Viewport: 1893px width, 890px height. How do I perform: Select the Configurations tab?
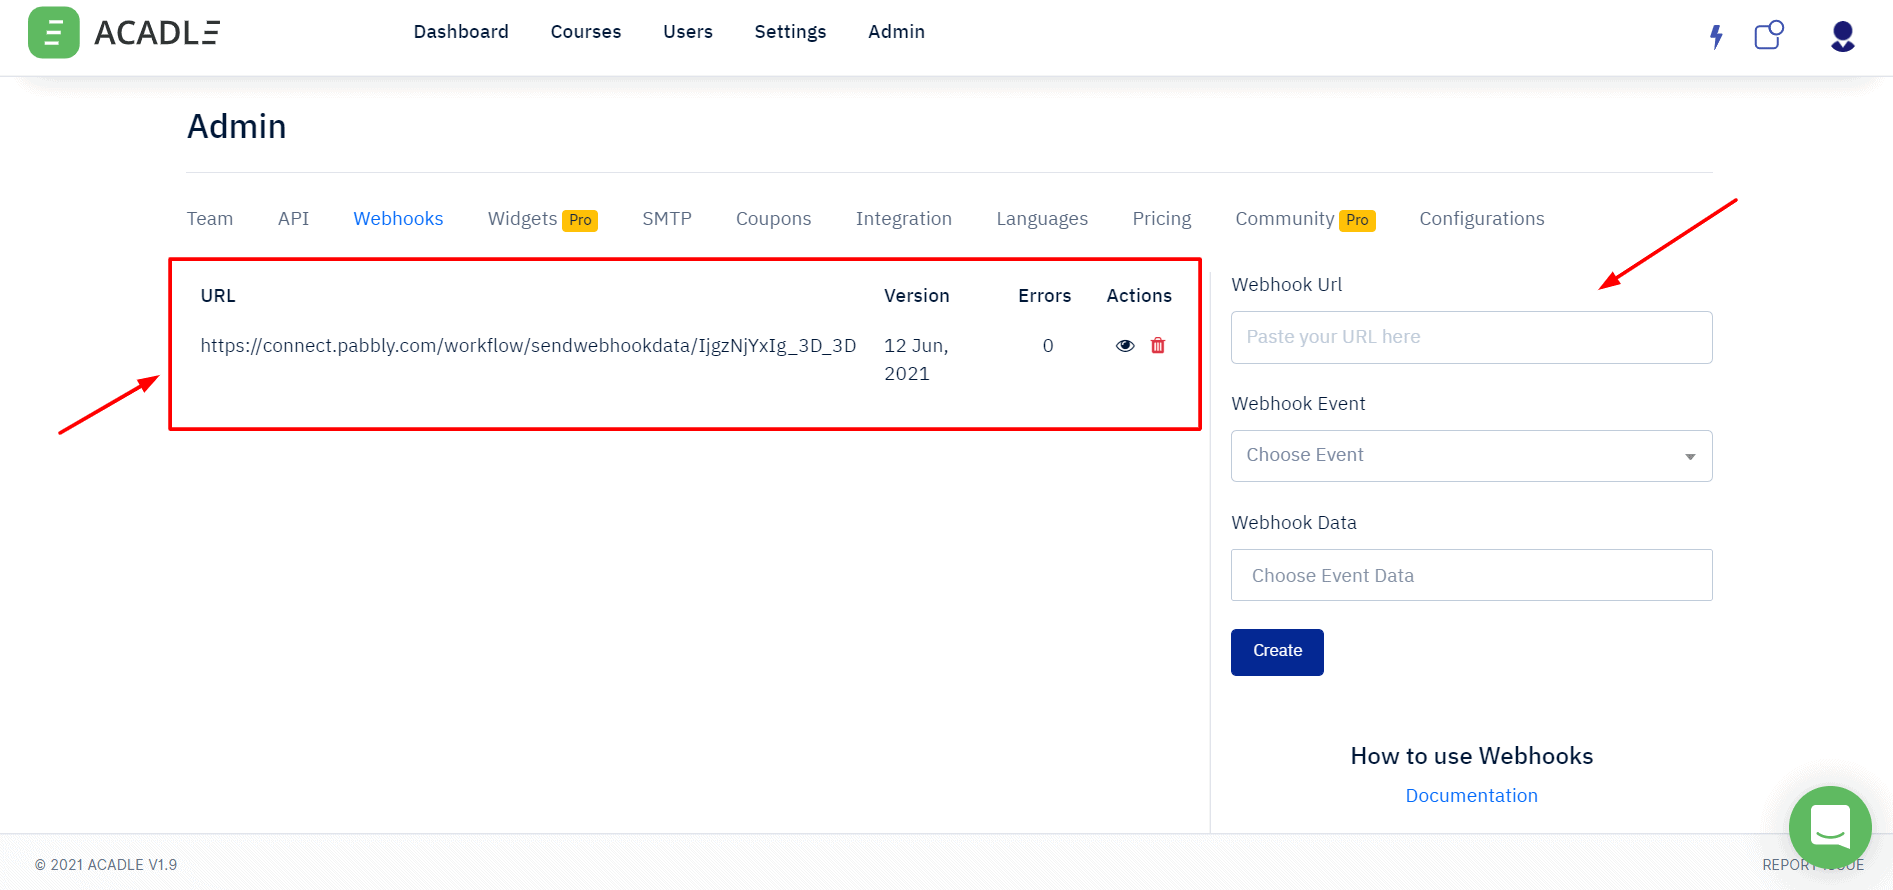tap(1481, 219)
